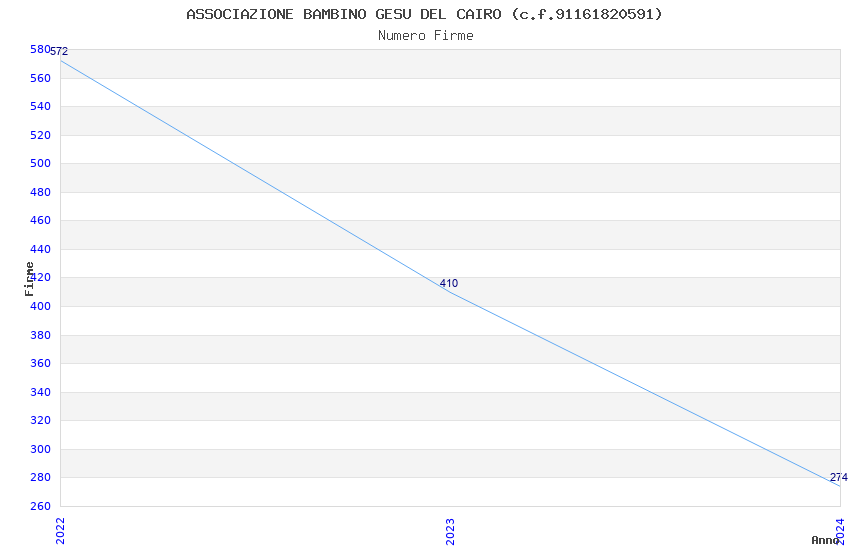Click the 580 y-axis tick label
Viewport: 850px width, 550px height.
40,49
